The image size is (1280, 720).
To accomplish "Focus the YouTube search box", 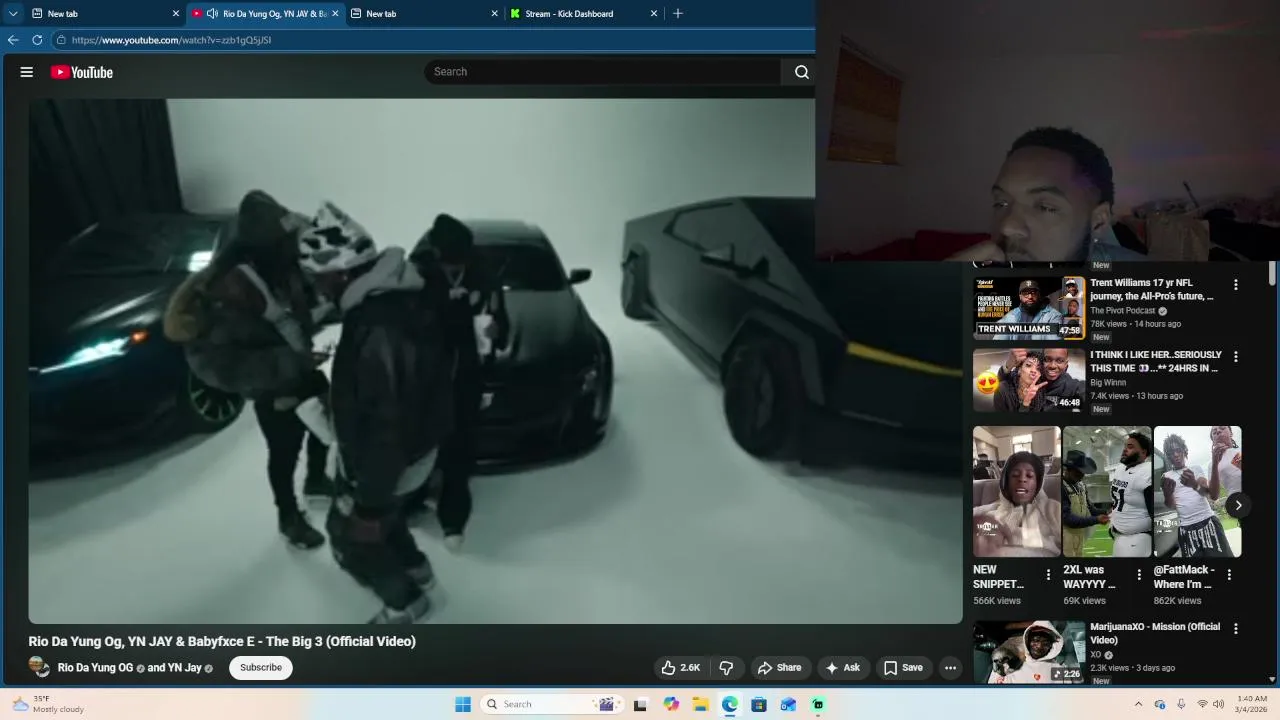I will [603, 72].
